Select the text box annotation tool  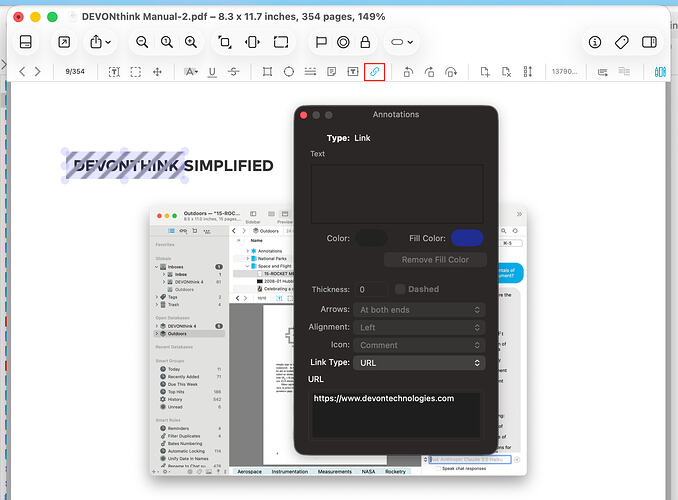pyautogui.click(x=353, y=72)
